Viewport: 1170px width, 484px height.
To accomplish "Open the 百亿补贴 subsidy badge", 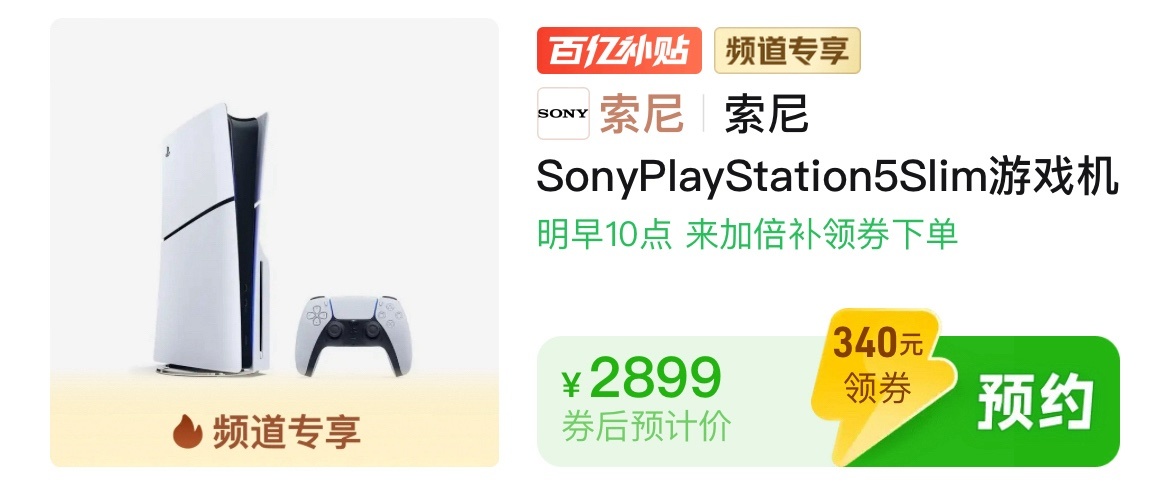I will 619,51.
